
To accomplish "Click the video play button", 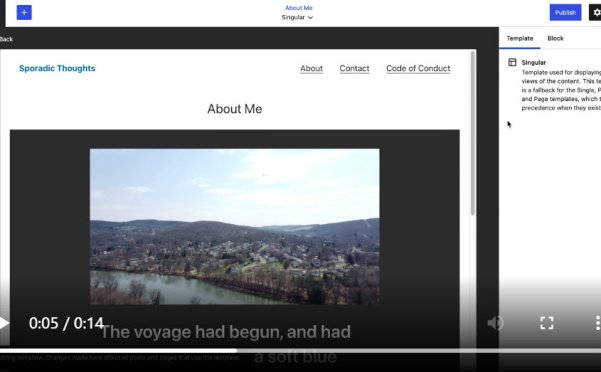I will click(x=4, y=323).
